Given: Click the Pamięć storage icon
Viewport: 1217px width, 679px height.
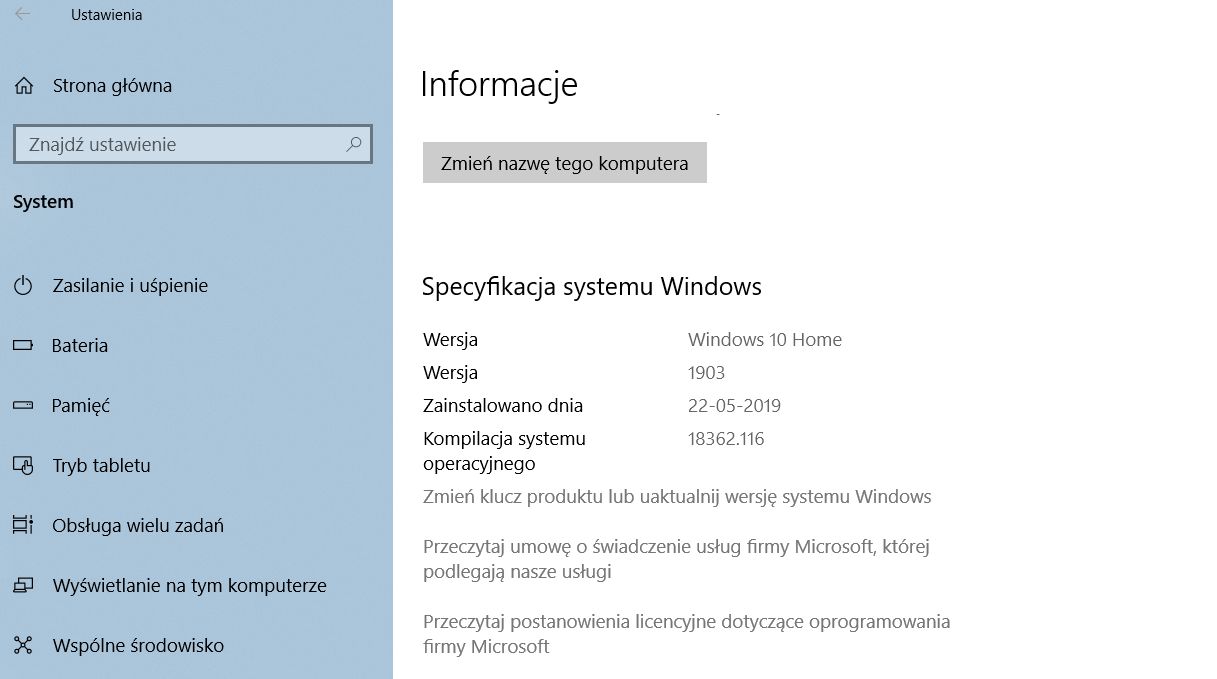Looking at the screenshot, I should click(x=23, y=406).
